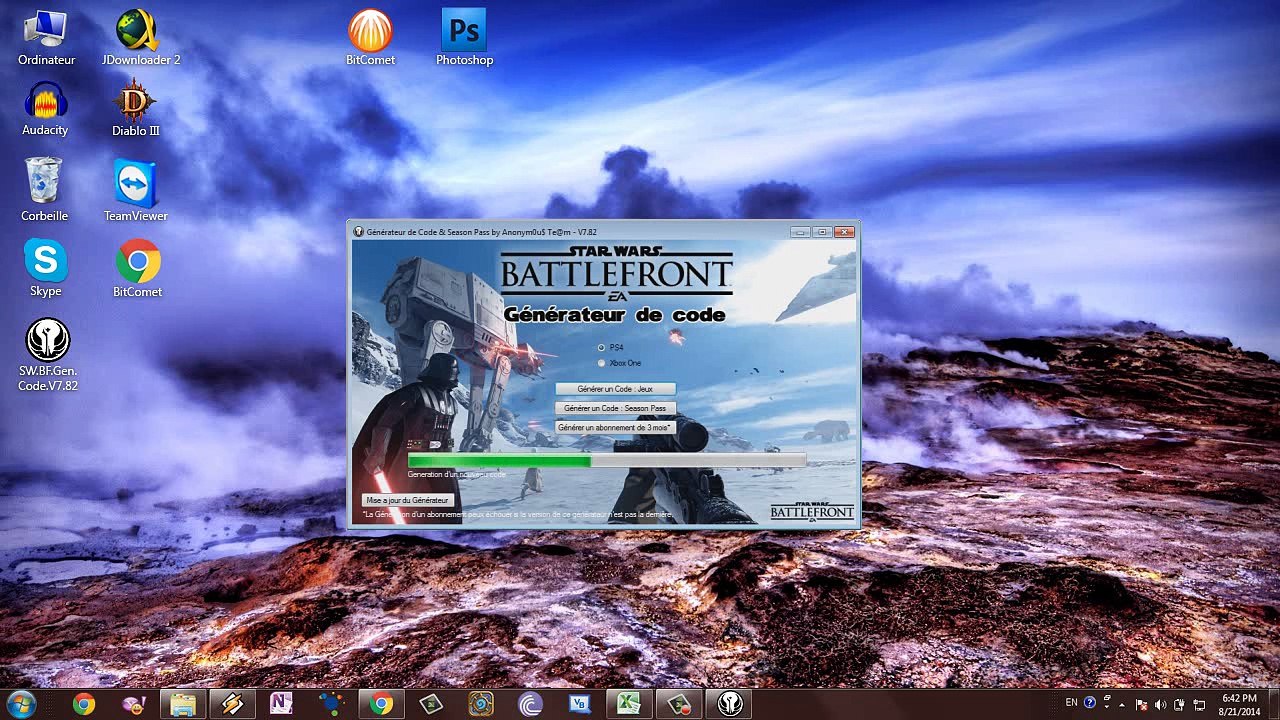Open the Windows Start menu
The width and height of the screenshot is (1280, 720).
(x=20, y=704)
